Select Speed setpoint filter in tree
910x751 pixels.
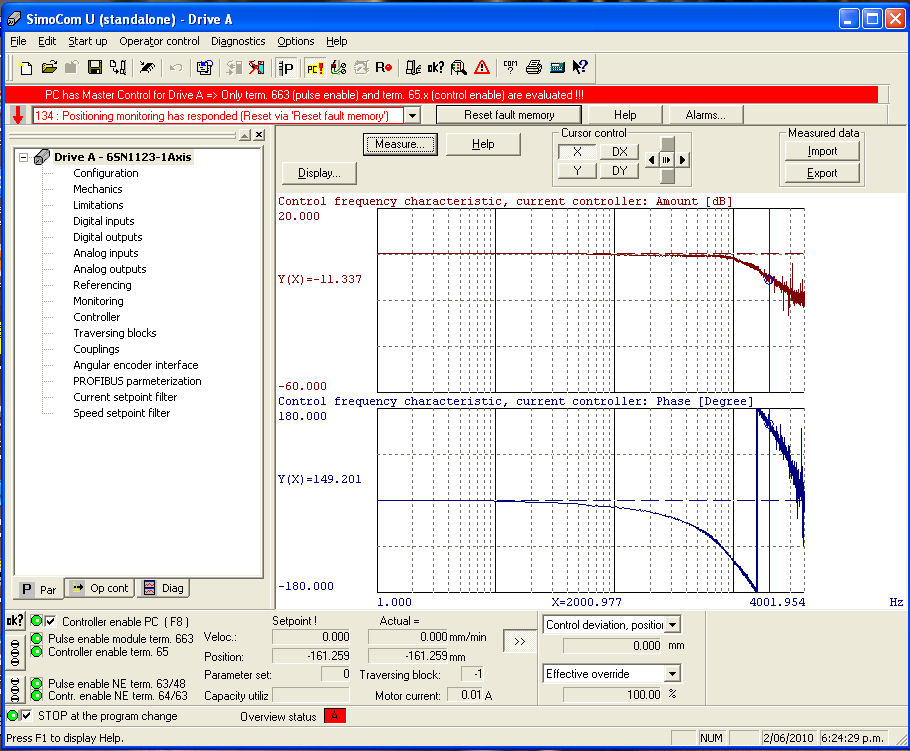click(121, 413)
